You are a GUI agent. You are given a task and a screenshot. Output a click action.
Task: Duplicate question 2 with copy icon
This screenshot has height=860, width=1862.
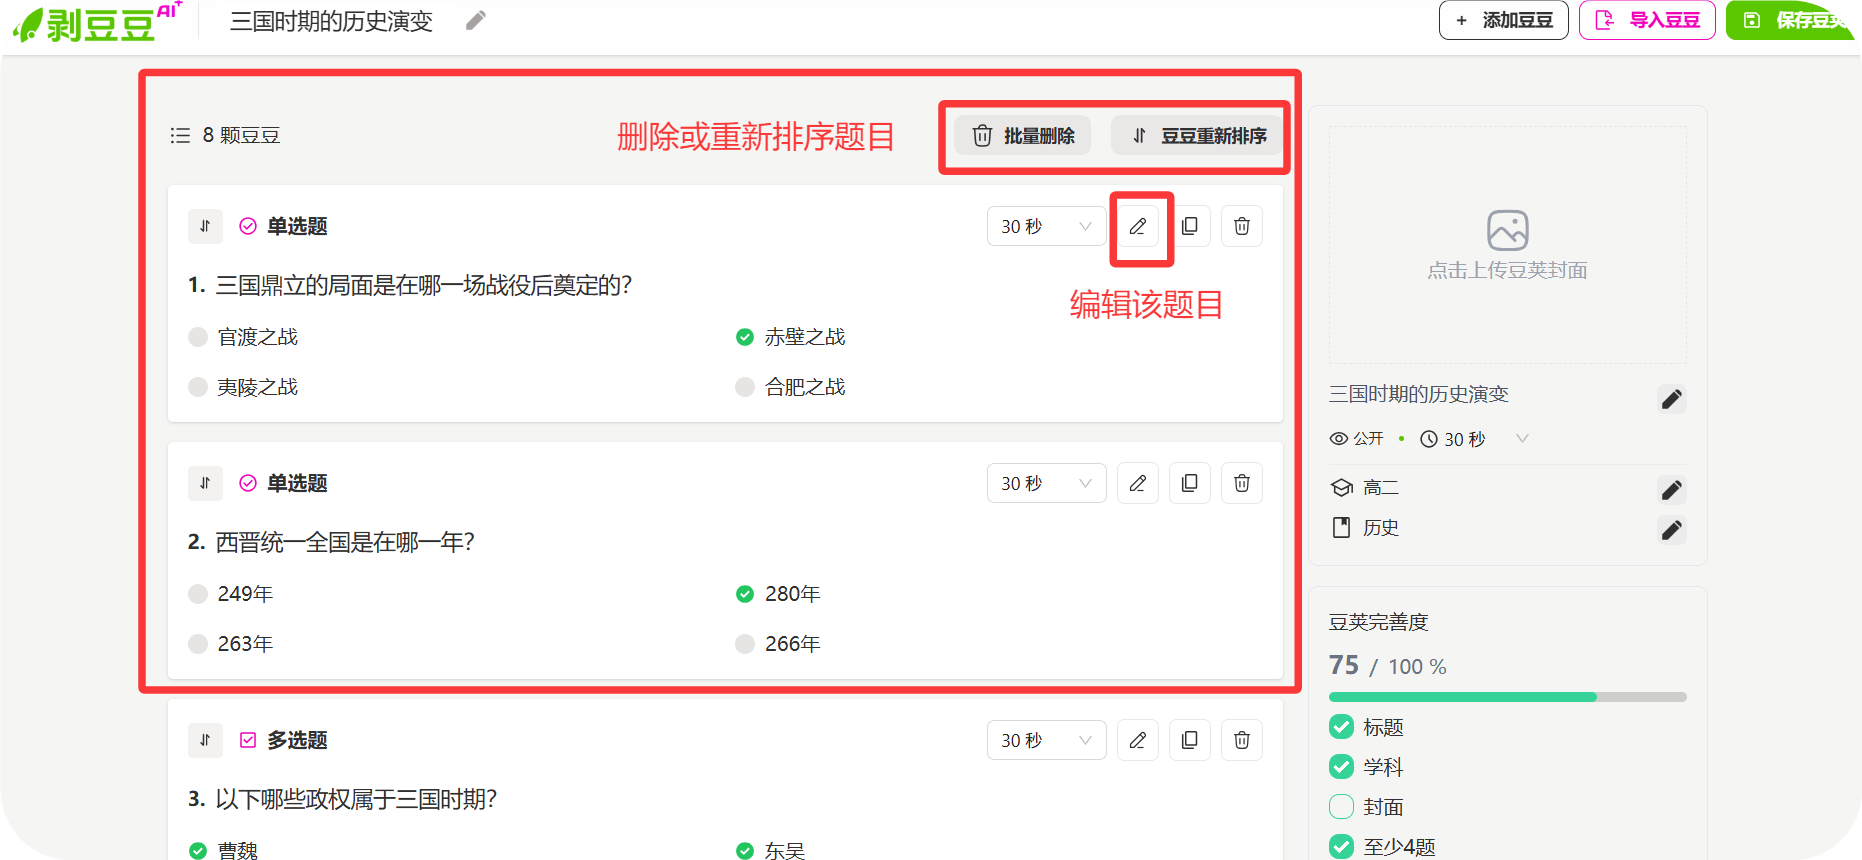coord(1190,483)
